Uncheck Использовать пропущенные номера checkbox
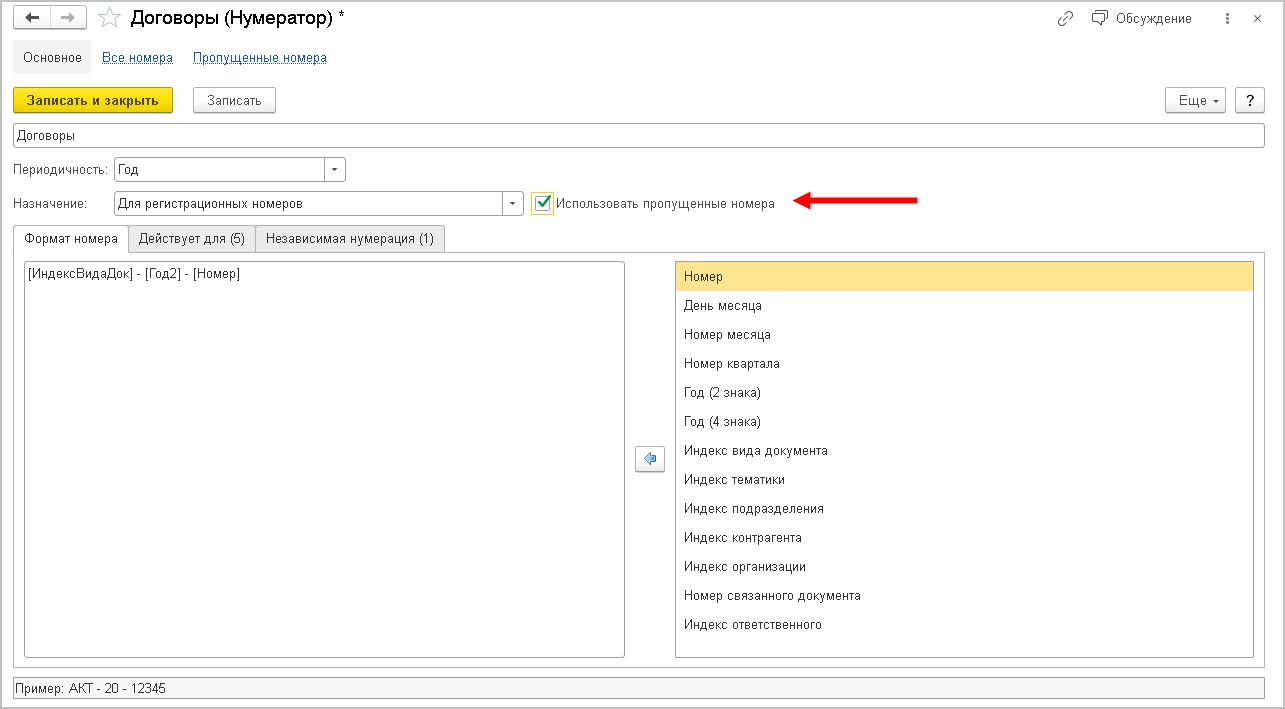This screenshot has width=1285, height=709. click(543, 203)
